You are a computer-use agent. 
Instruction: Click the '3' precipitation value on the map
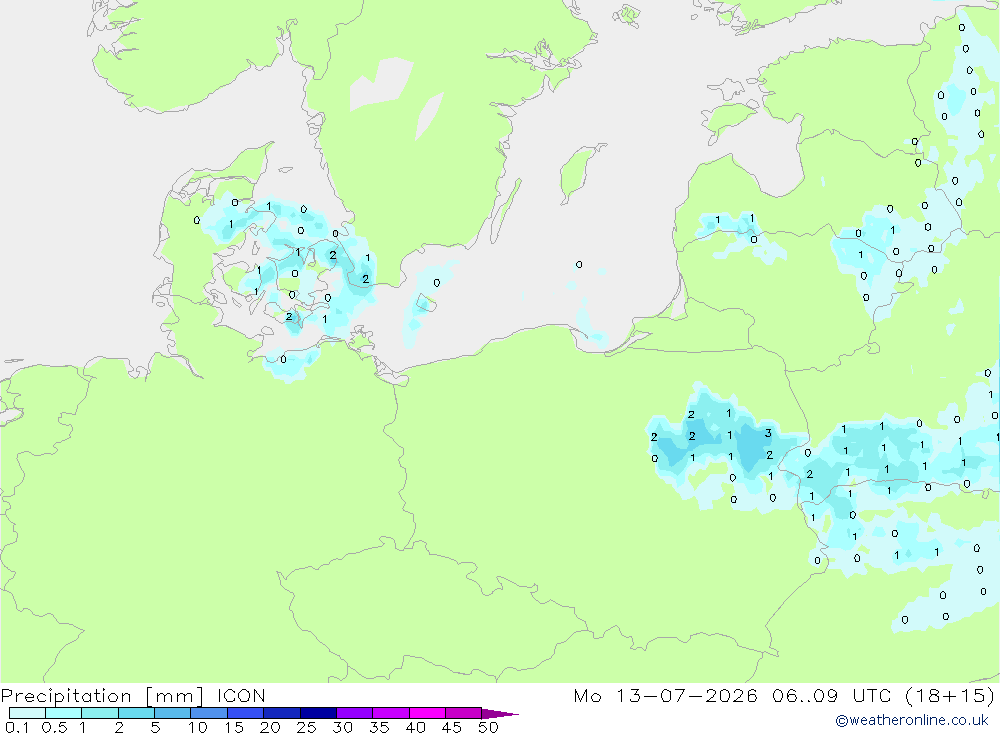point(768,433)
